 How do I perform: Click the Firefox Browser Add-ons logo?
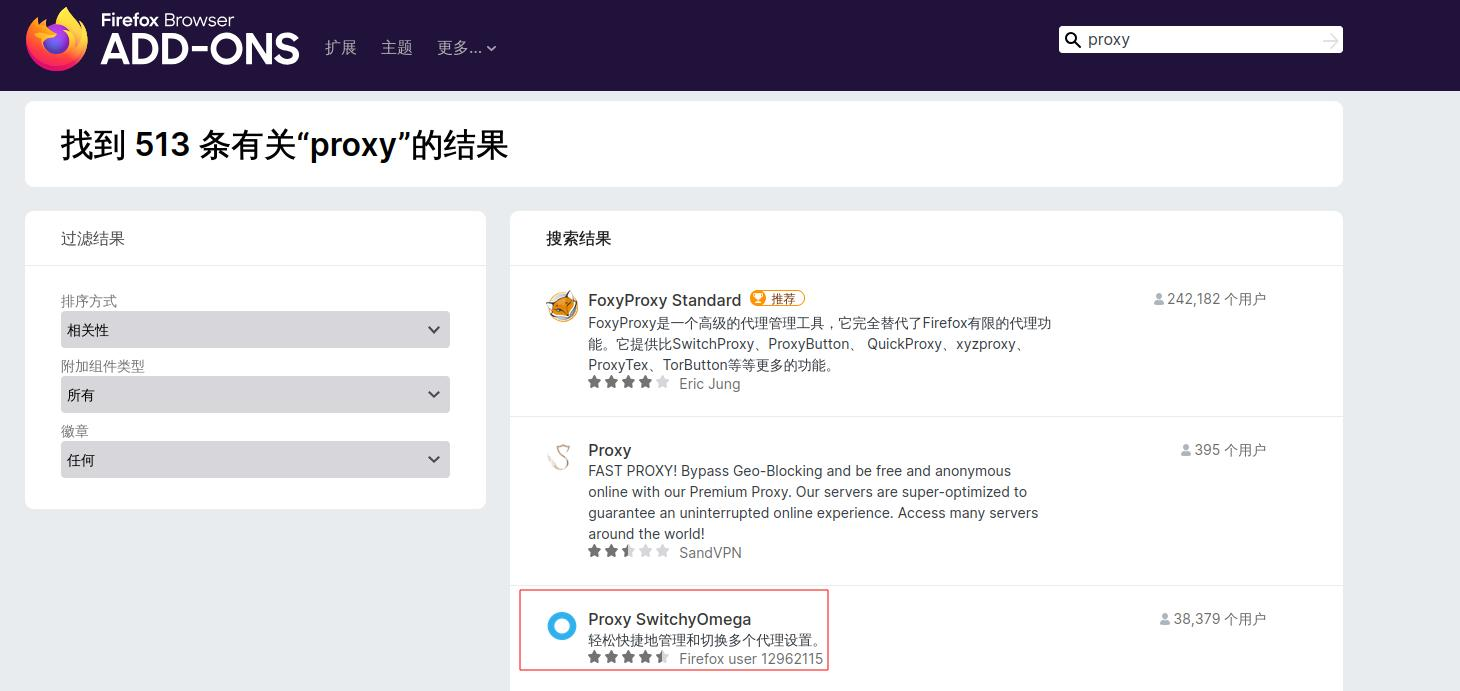(x=163, y=40)
